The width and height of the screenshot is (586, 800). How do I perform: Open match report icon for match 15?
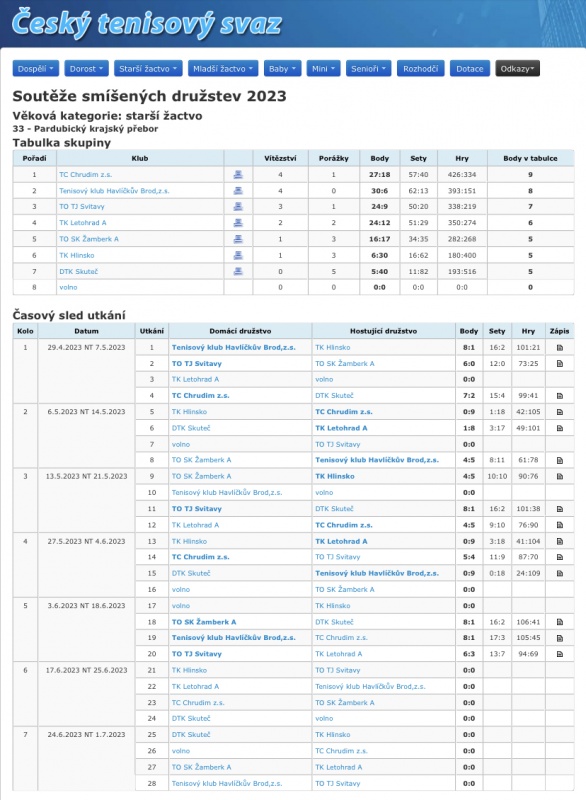(x=559, y=573)
